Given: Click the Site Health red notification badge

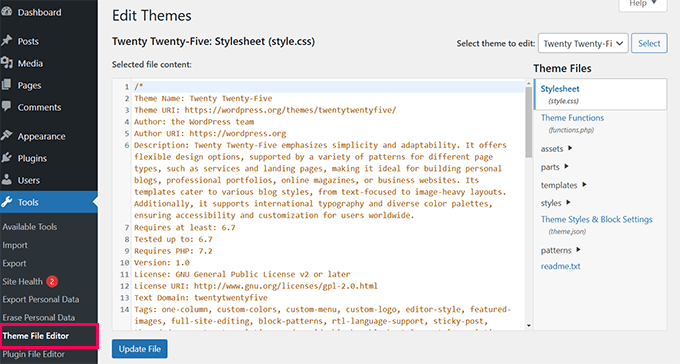Looking at the screenshot, I should point(52,282).
